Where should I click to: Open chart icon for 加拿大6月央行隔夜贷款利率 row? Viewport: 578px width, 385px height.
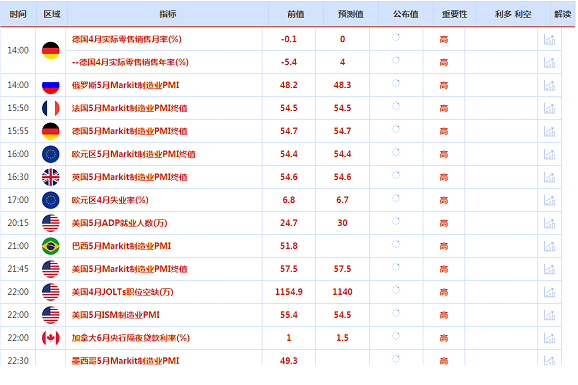549,338
